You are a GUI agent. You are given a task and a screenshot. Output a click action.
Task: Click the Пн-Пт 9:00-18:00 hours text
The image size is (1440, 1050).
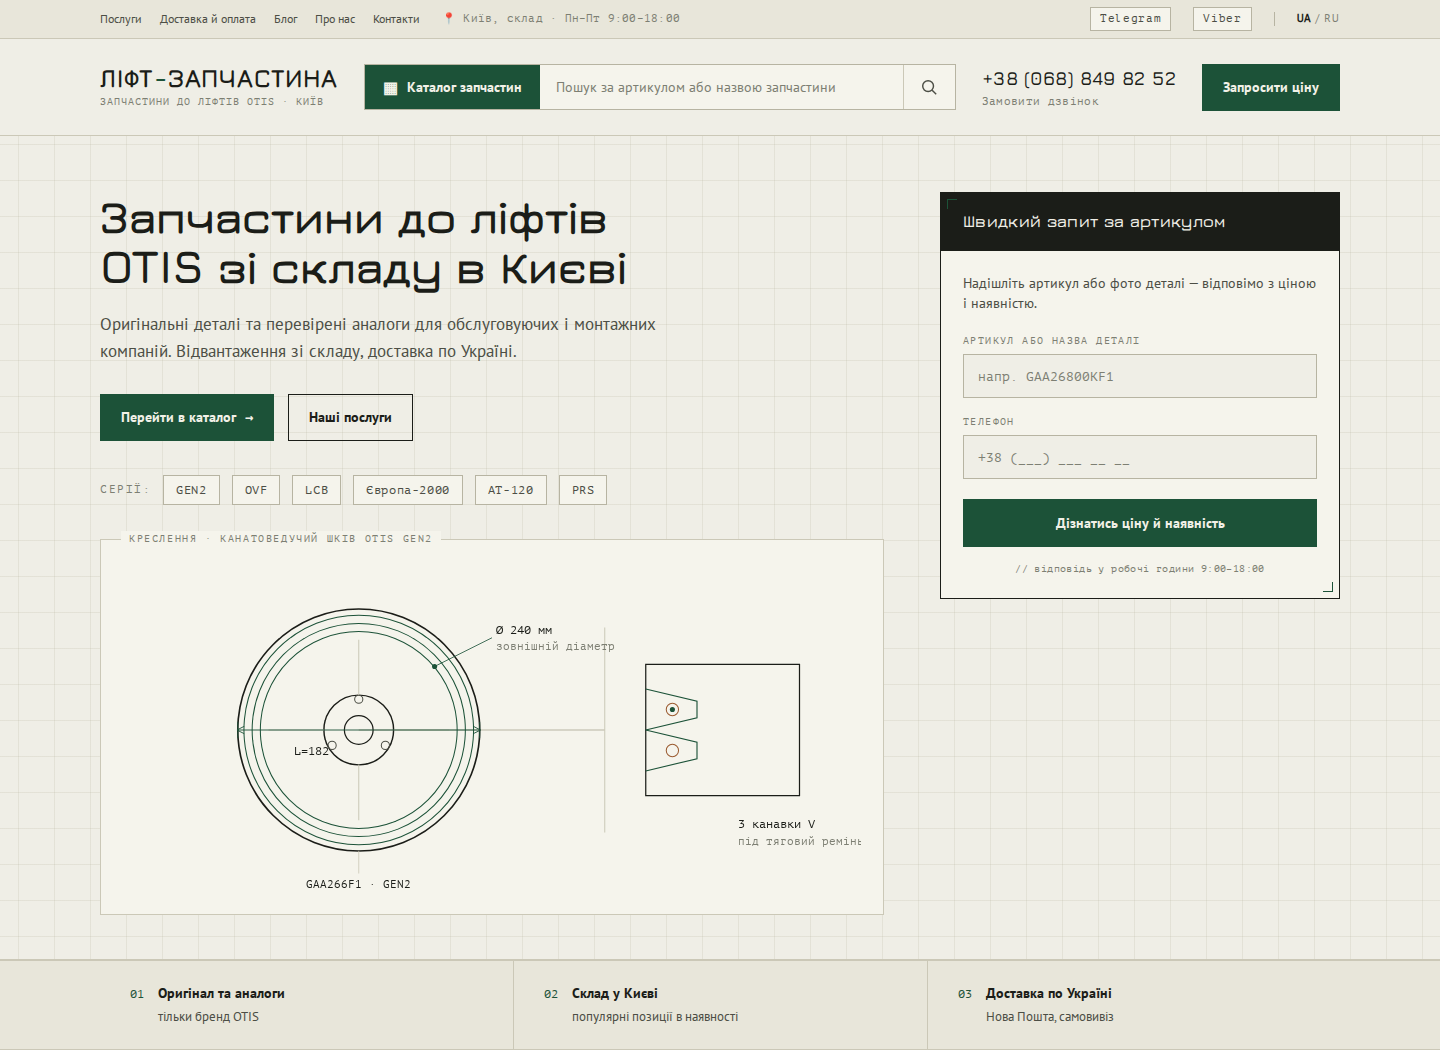pos(622,18)
